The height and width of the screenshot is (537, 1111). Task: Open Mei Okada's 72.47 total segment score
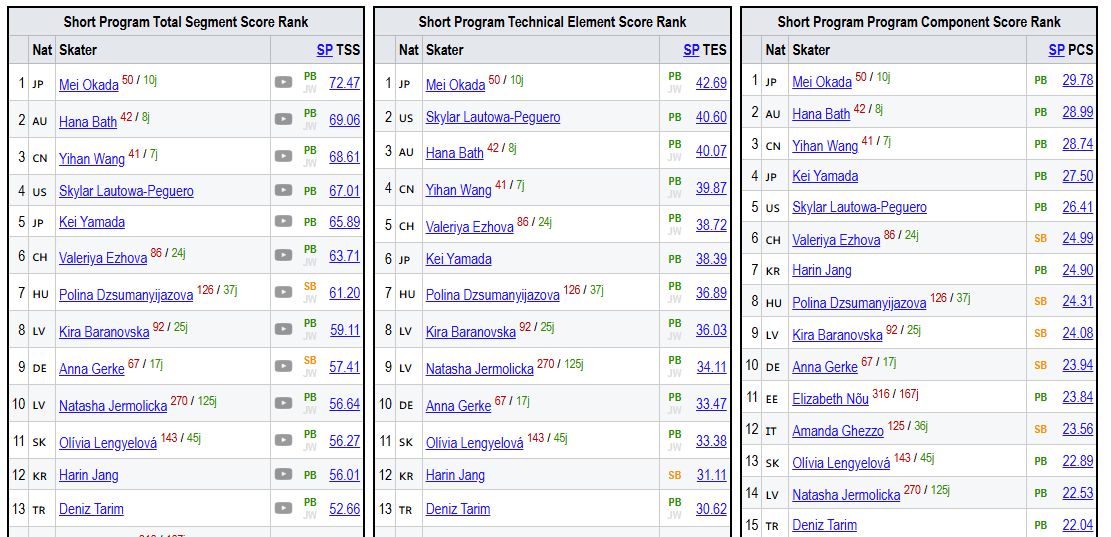pos(344,83)
